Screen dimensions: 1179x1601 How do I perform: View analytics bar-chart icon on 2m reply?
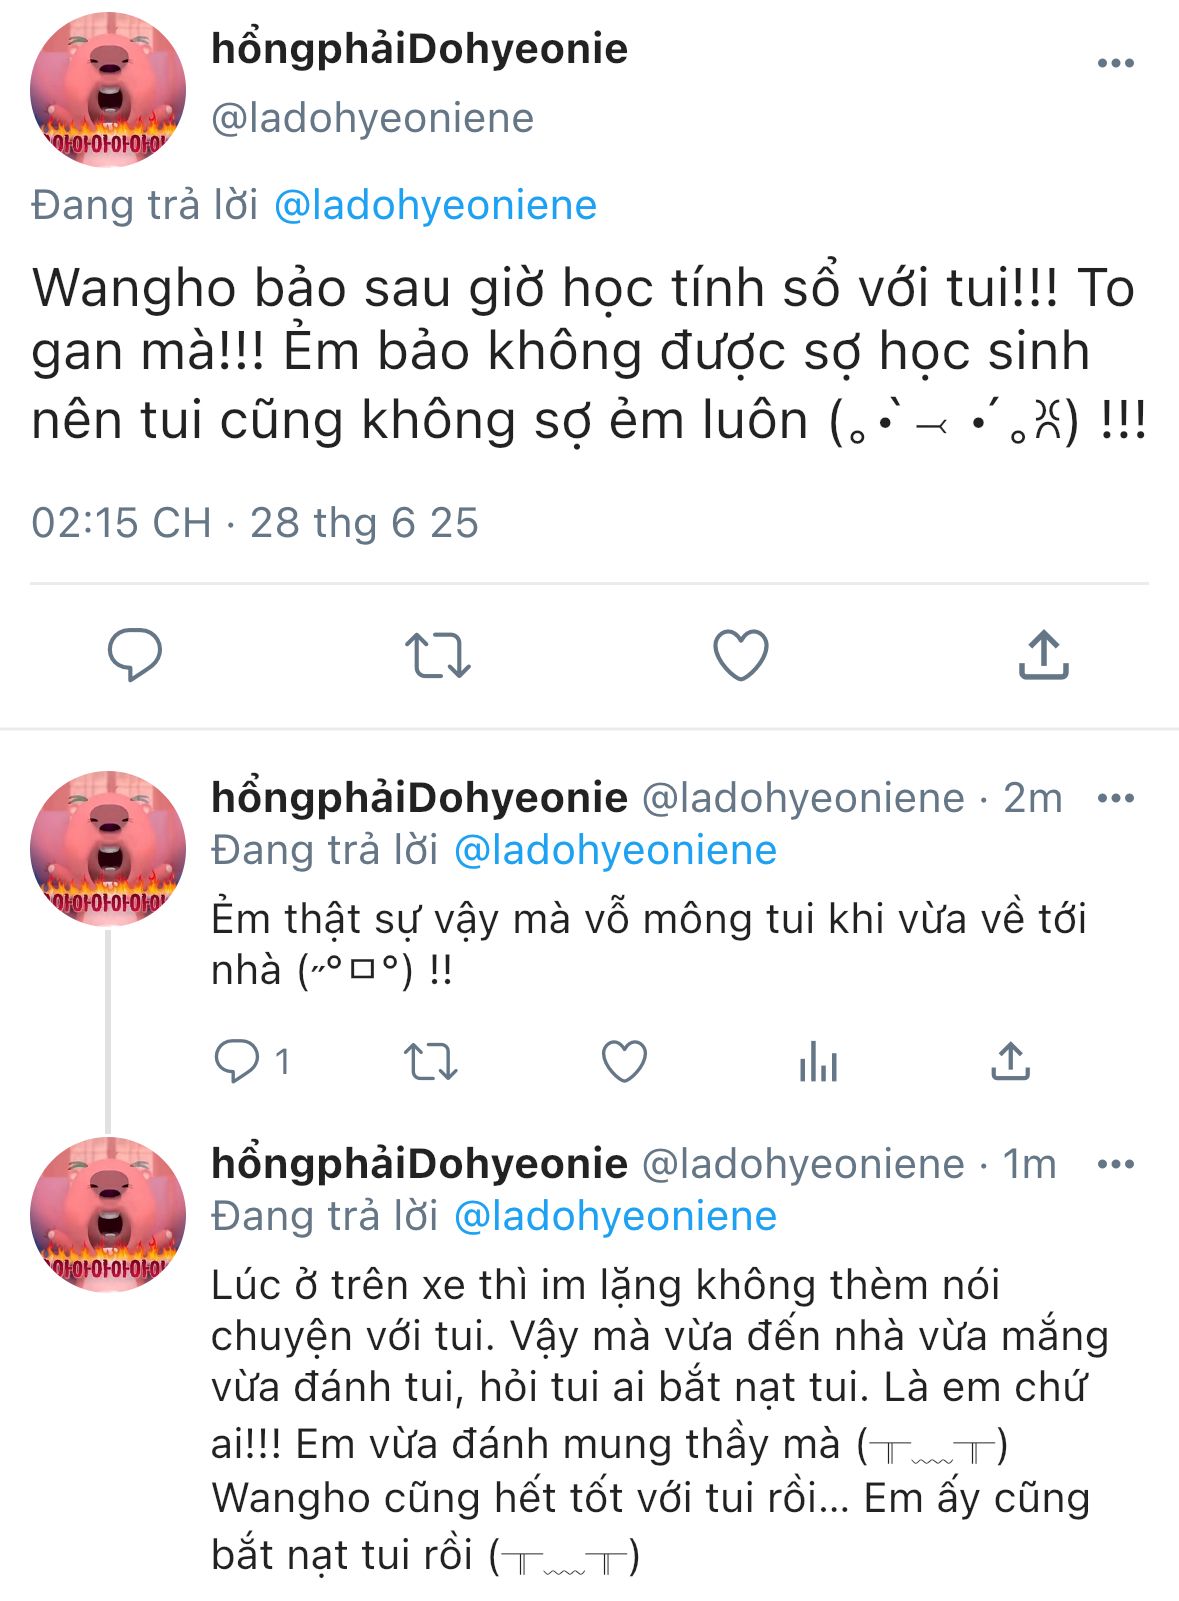pos(818,1061)
